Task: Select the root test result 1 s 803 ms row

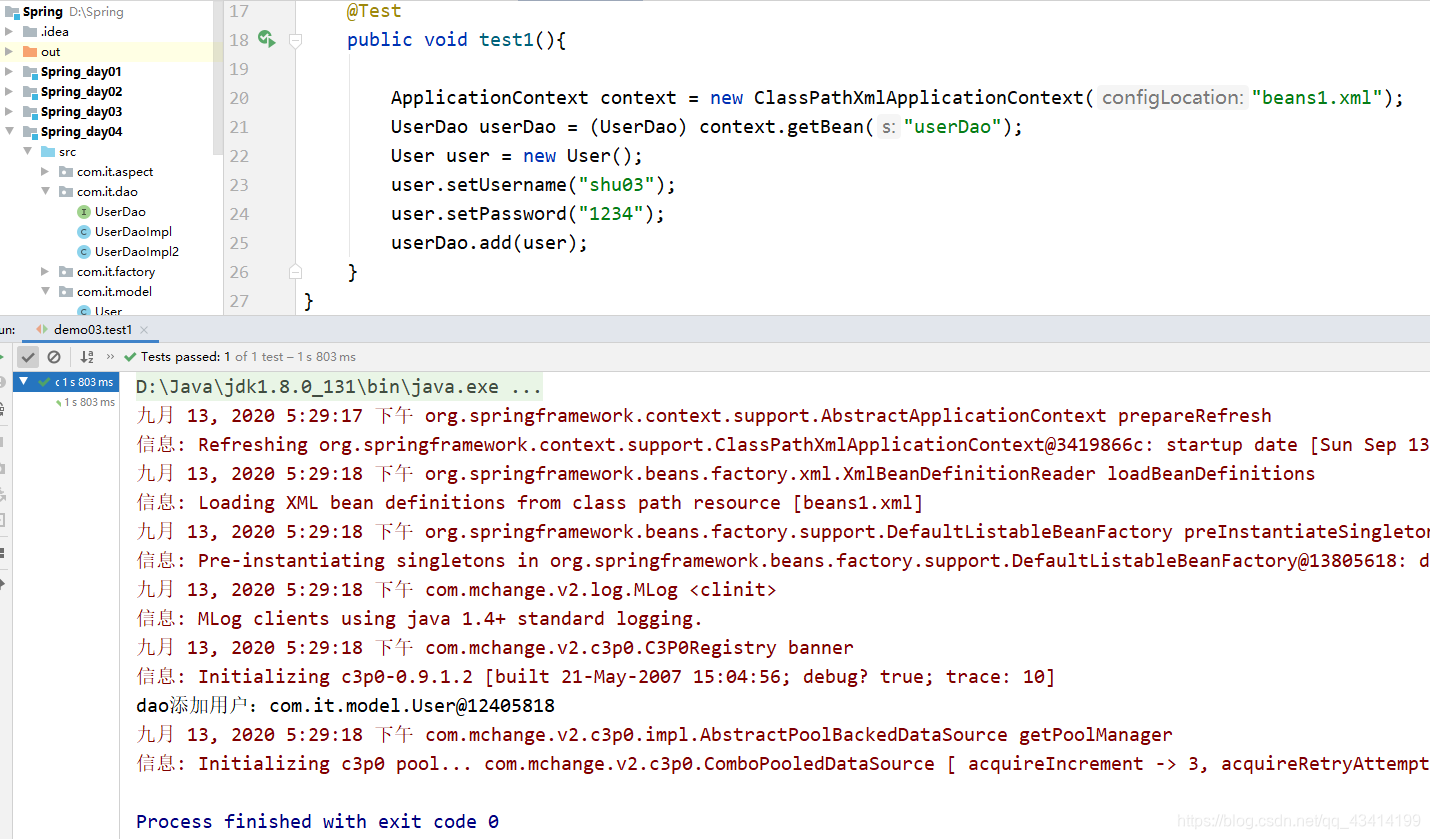Action: tap(66, 382)
